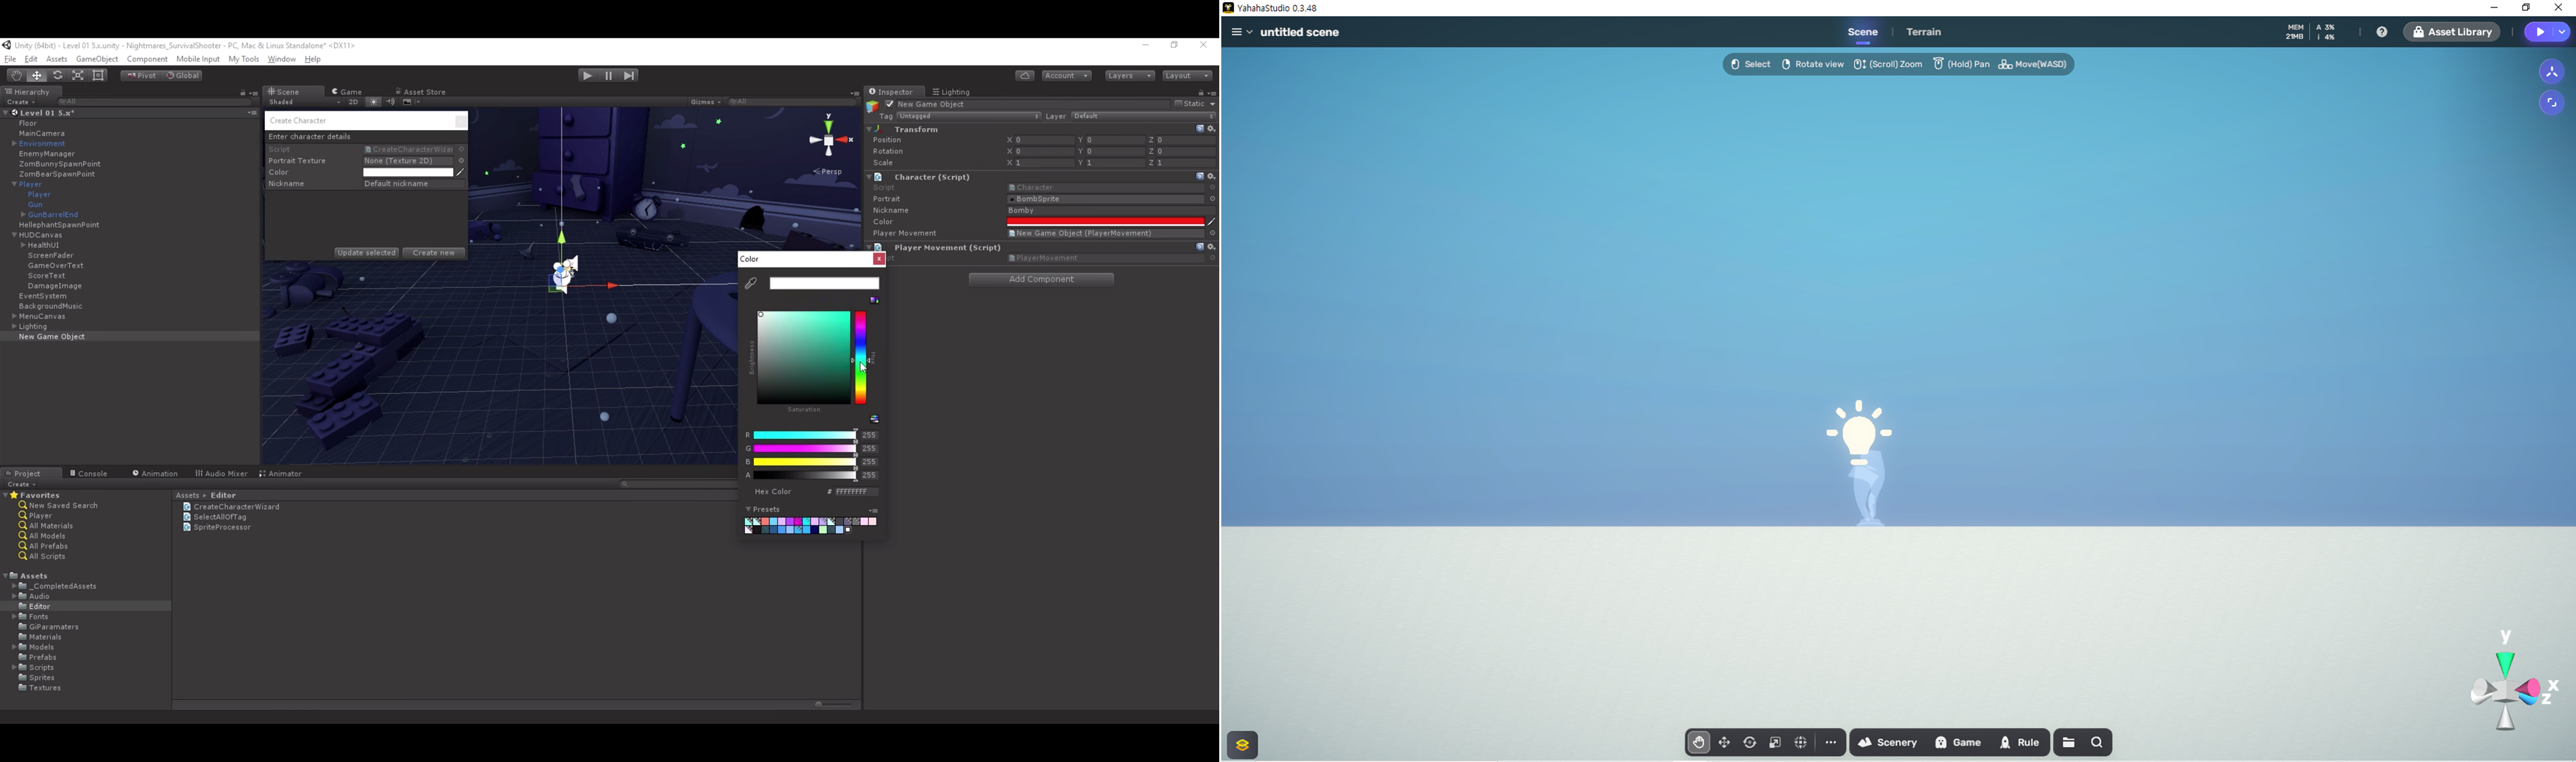Open more options ellipsis in YahahaStudio toolbar
The image size is (2576, 762).
[x=1831, y=743]
